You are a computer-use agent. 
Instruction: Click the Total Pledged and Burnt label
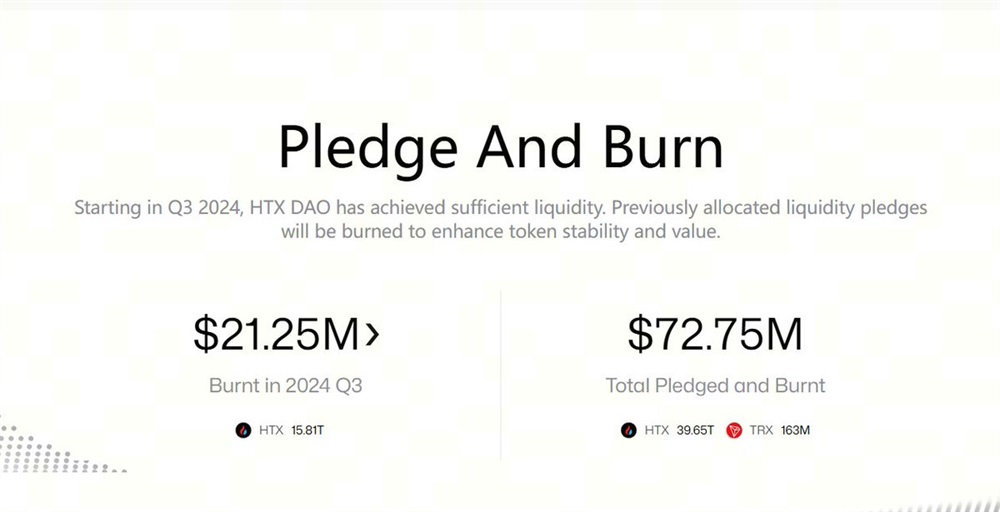(715, 385)
